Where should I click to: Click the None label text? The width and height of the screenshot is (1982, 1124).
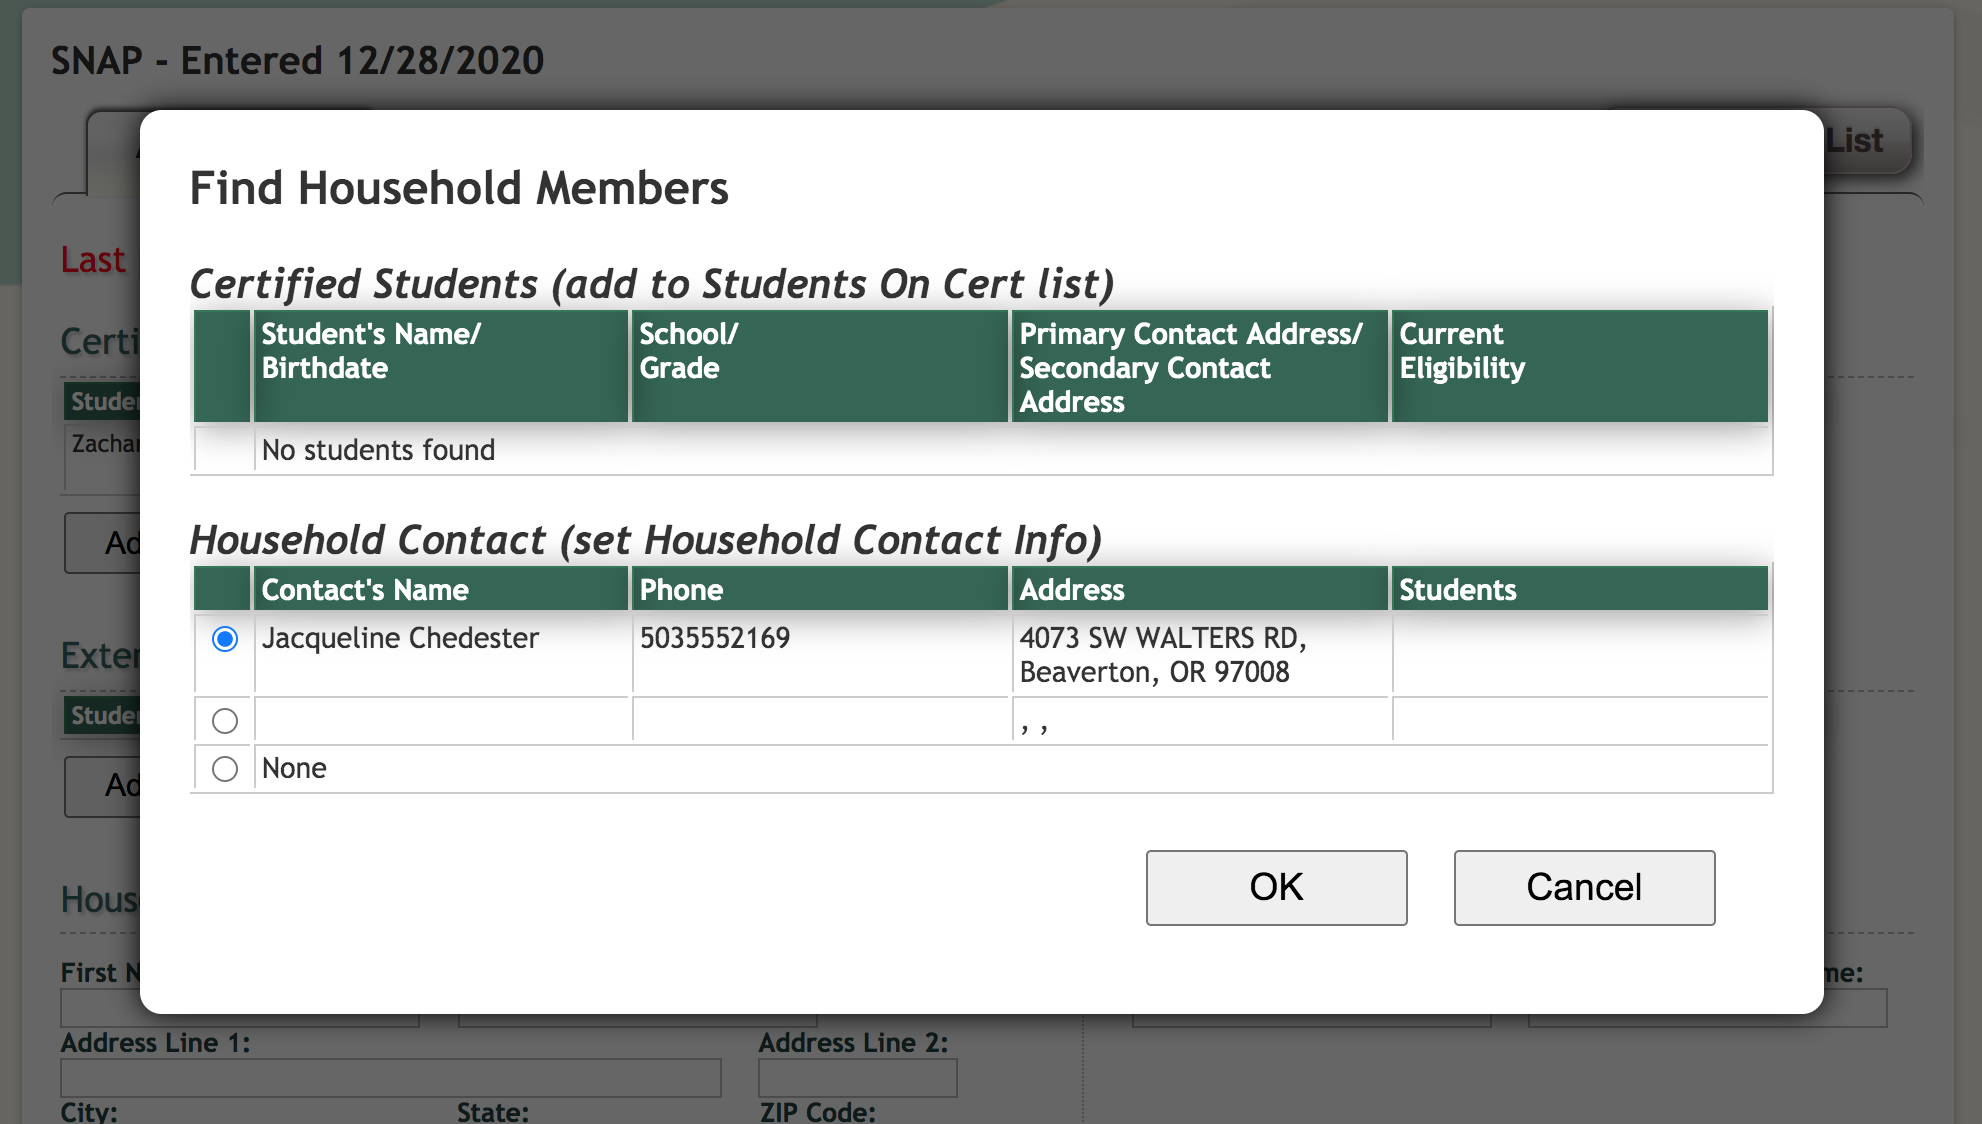294,768
